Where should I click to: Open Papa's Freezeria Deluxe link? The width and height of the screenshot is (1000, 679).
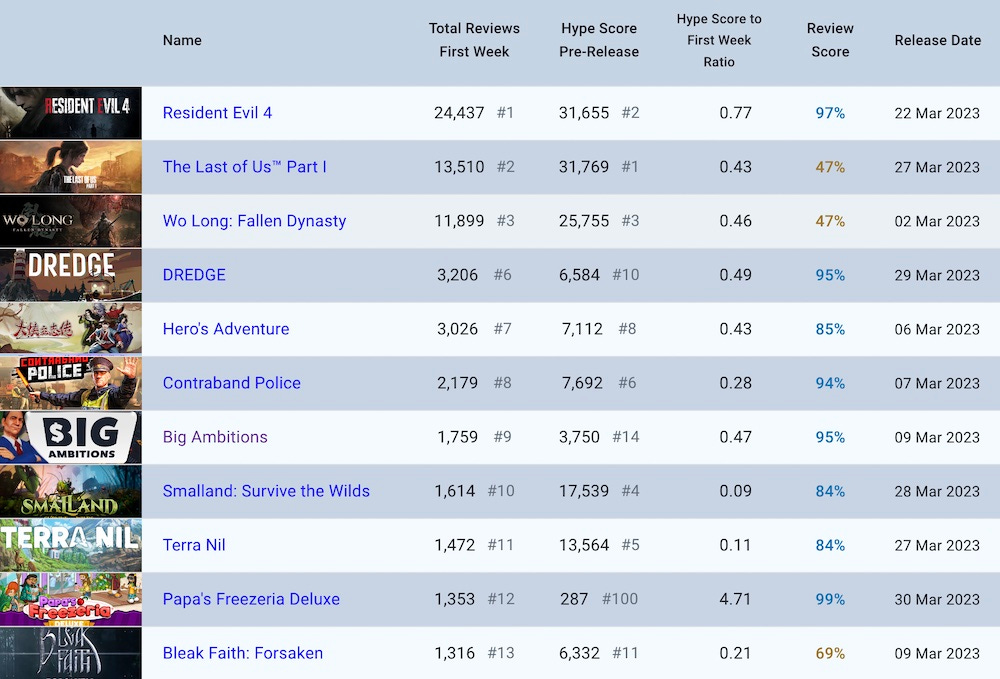251,599
